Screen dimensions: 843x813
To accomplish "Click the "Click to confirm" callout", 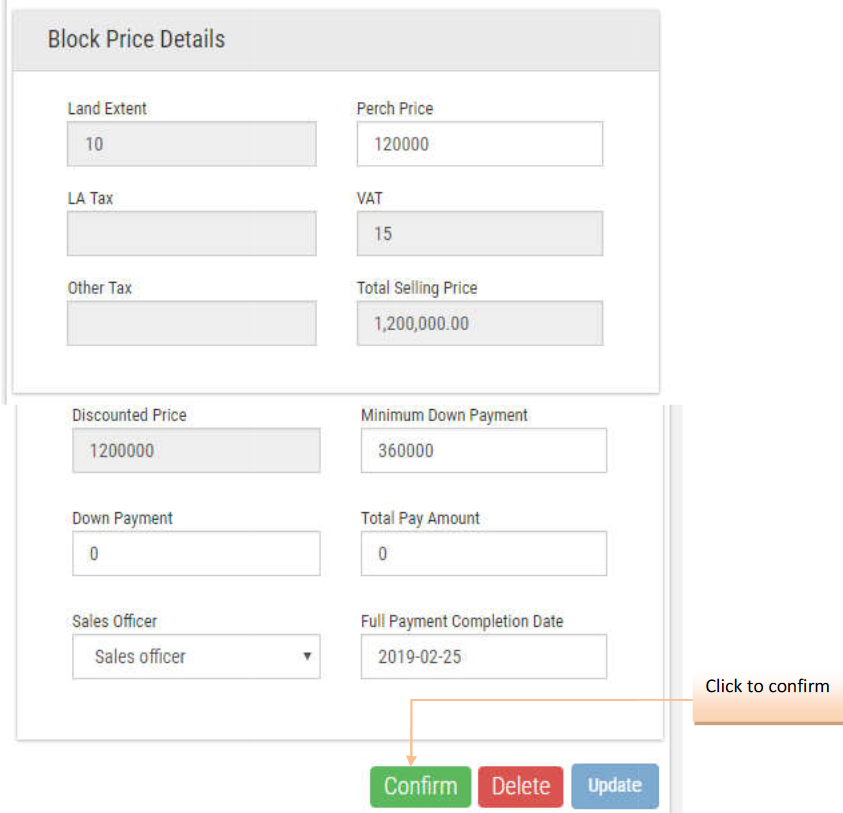I will (x=767, y=686).
